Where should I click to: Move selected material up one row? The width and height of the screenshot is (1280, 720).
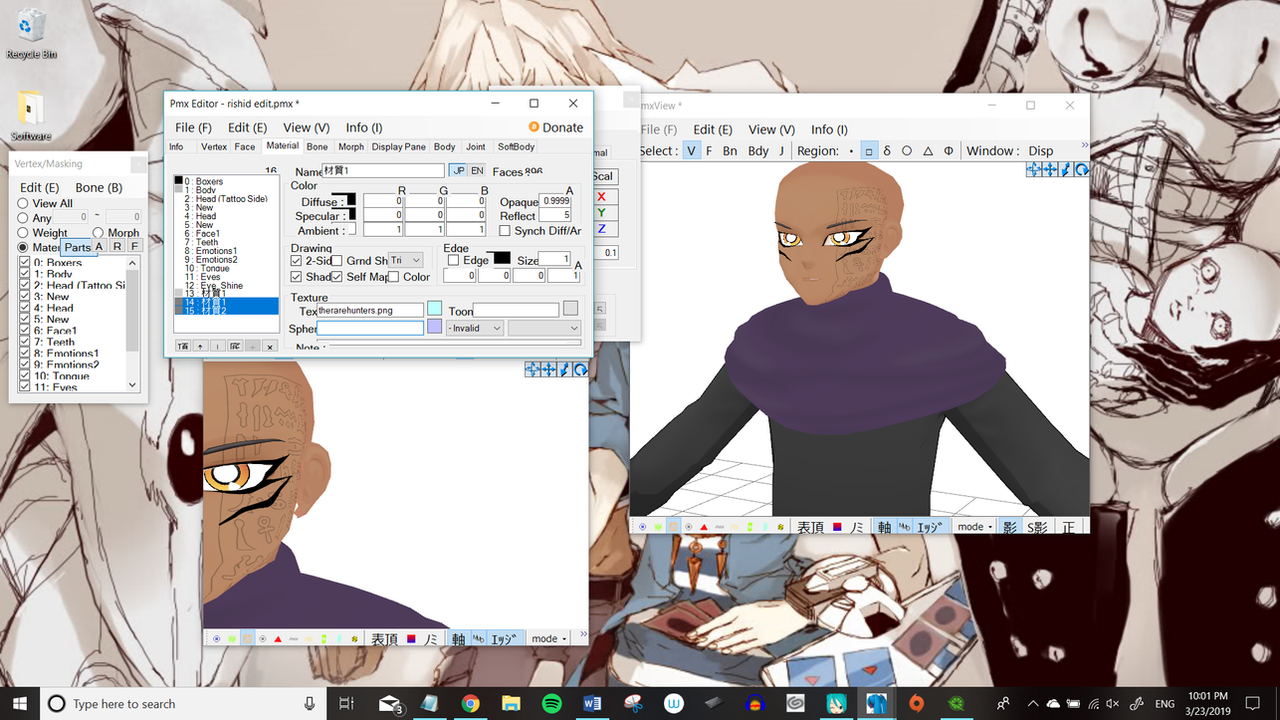pos(200,346)
